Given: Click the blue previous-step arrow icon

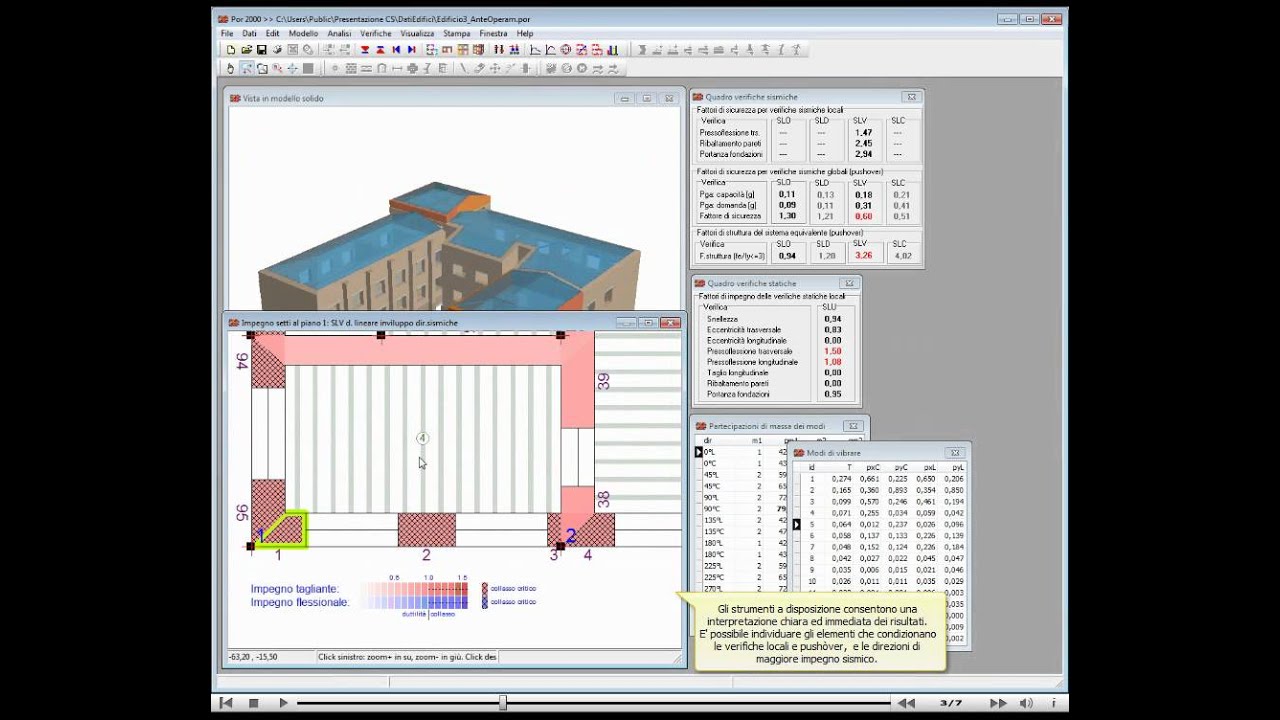Looking at the screenshot, I should 396,50.
